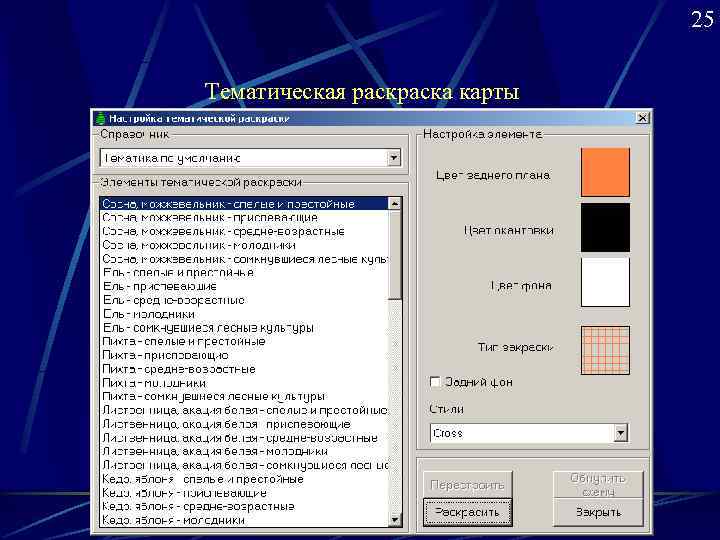
Task: Select Ель - молодняки row
Action: (244, 314)
